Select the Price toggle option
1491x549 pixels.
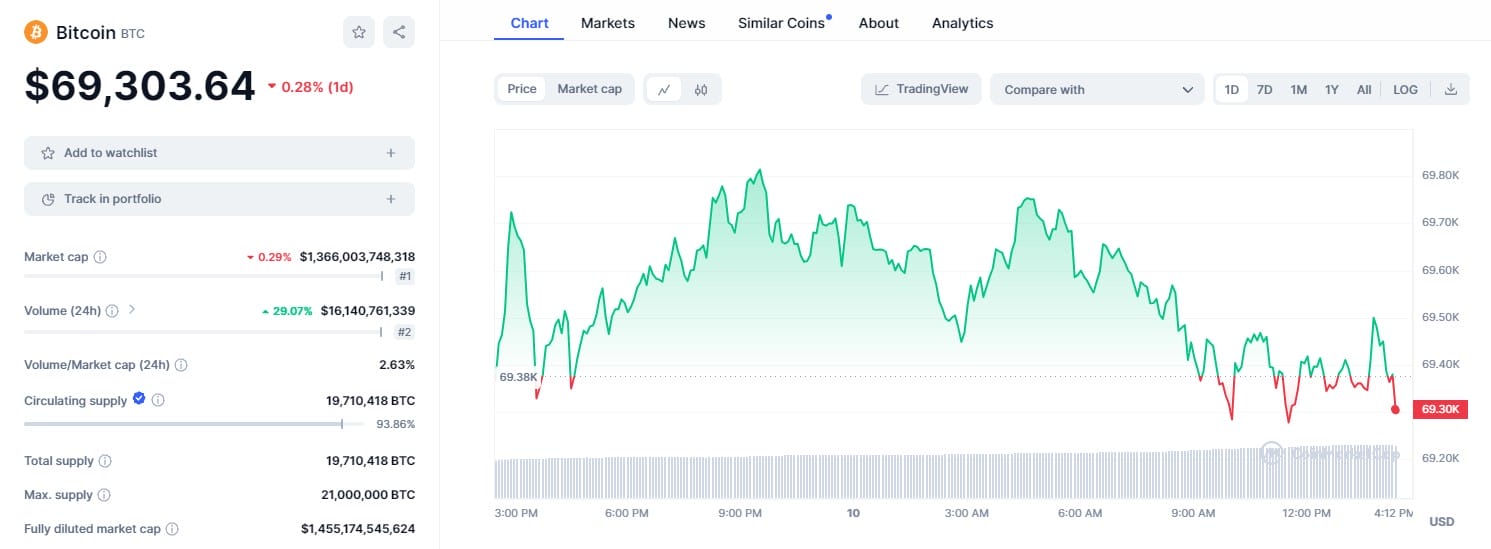click(x=522, y=89)
